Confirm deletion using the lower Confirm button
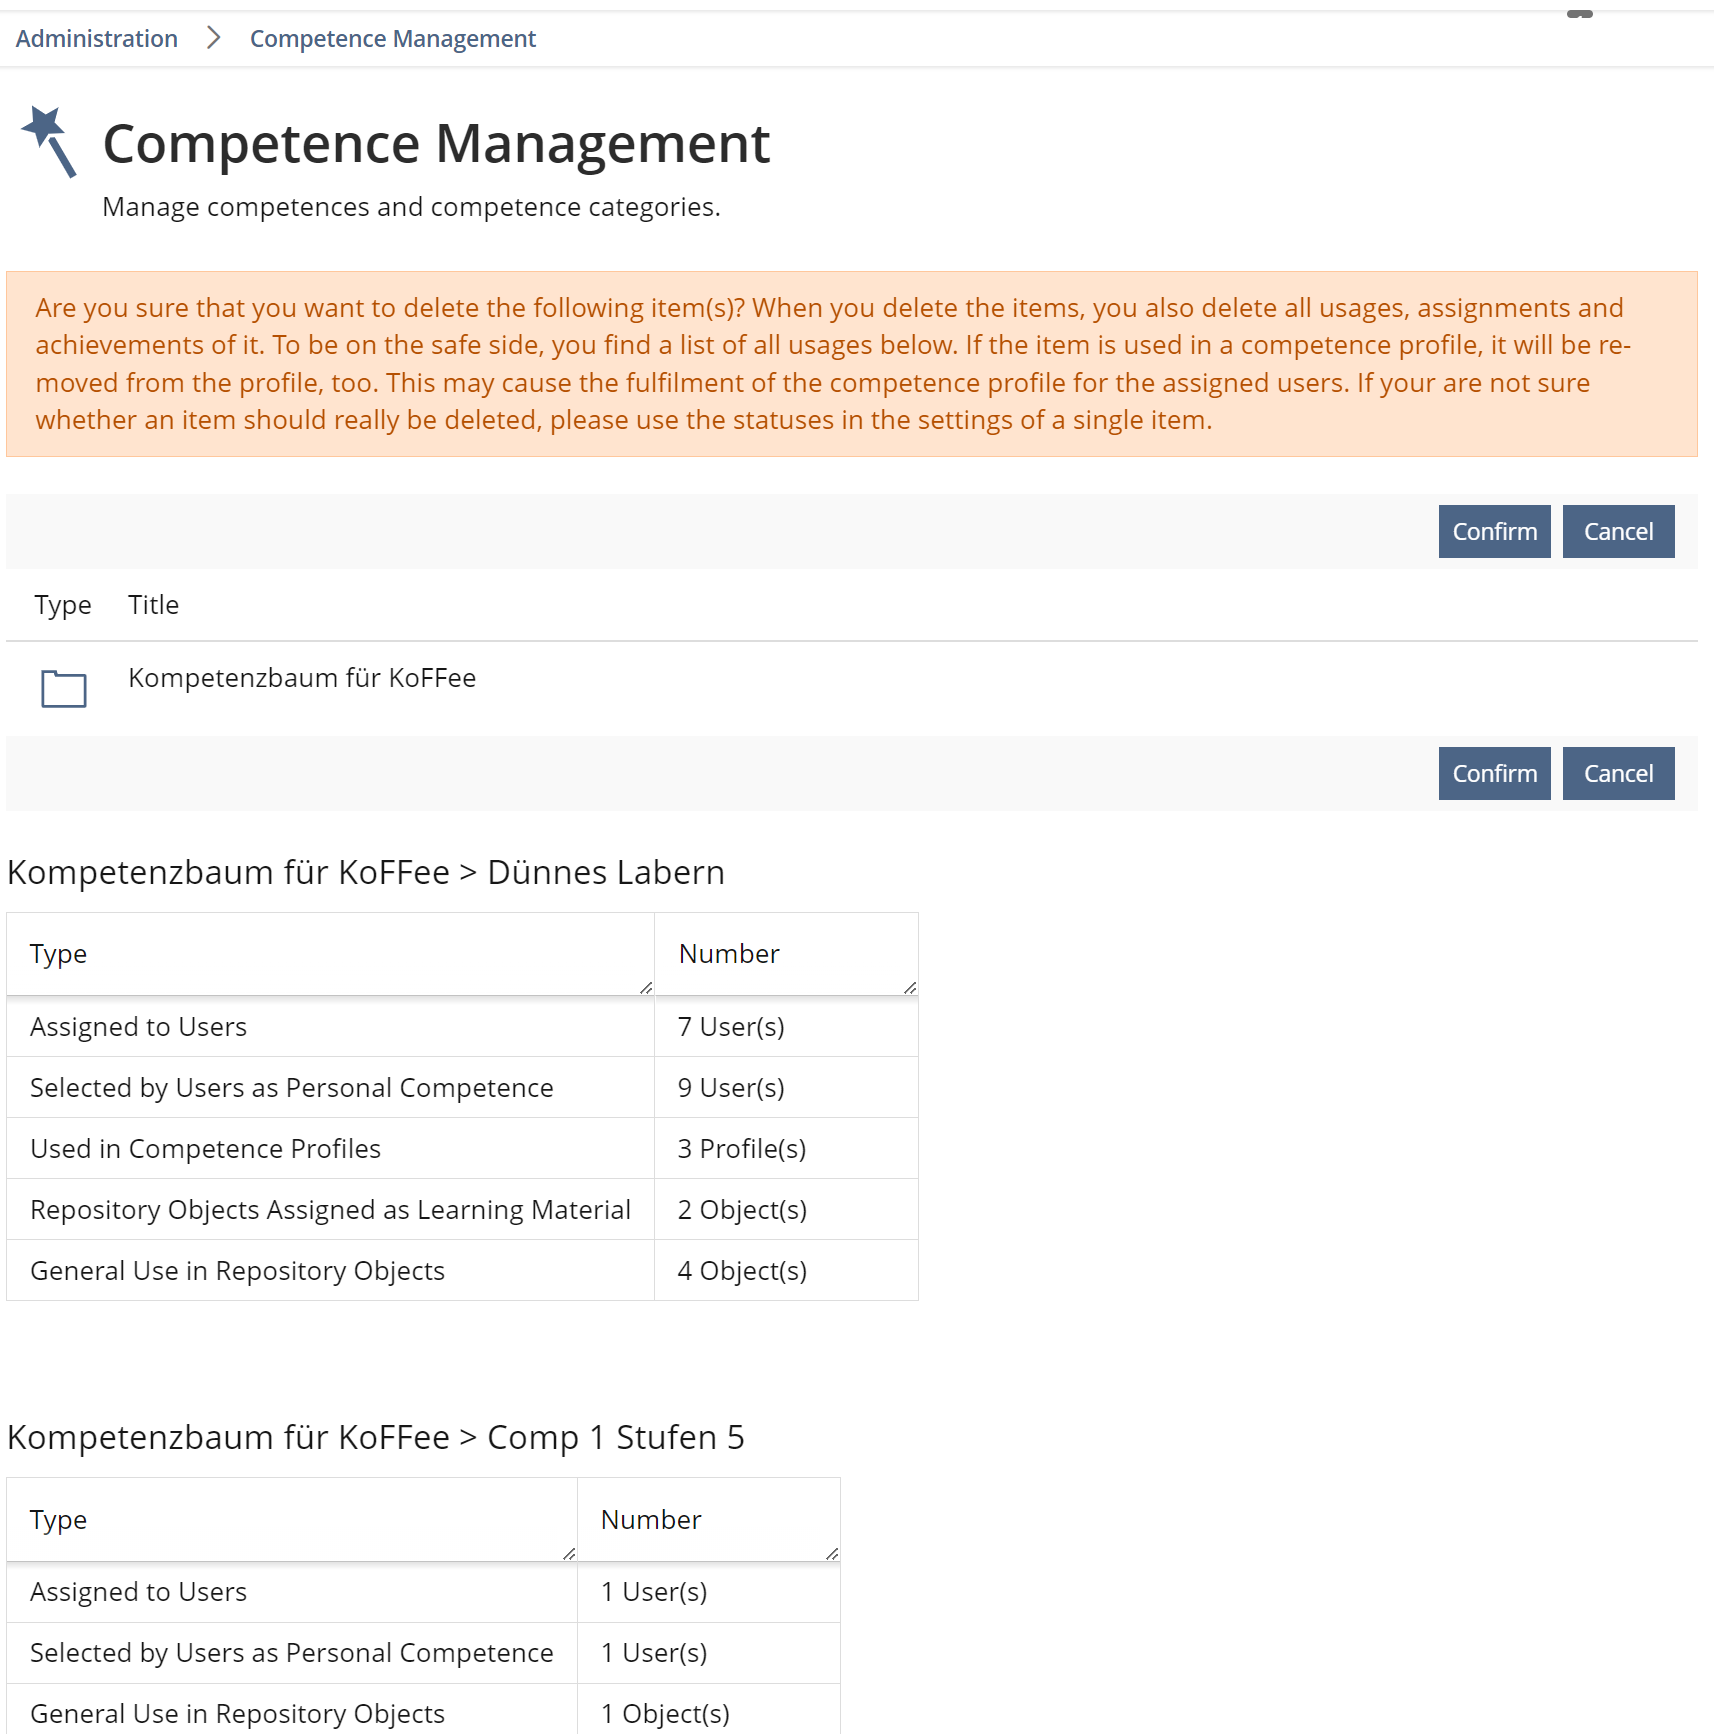Image resolution: width=1714 pixels, height=1734 pixels. [x=1494, y=773]
